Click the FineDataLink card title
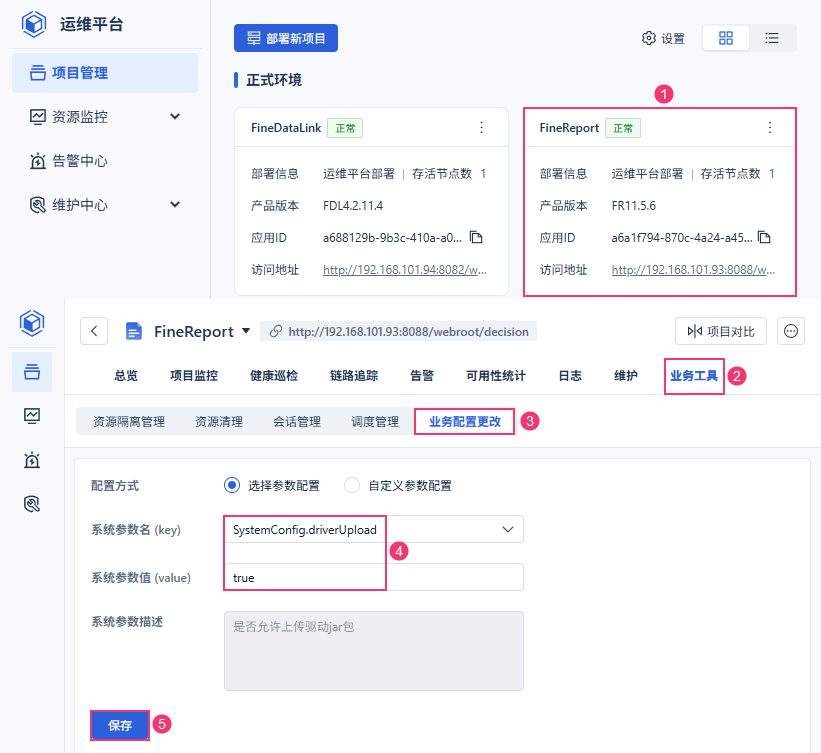This screenshot has width=821, height=753. point(286,128)
